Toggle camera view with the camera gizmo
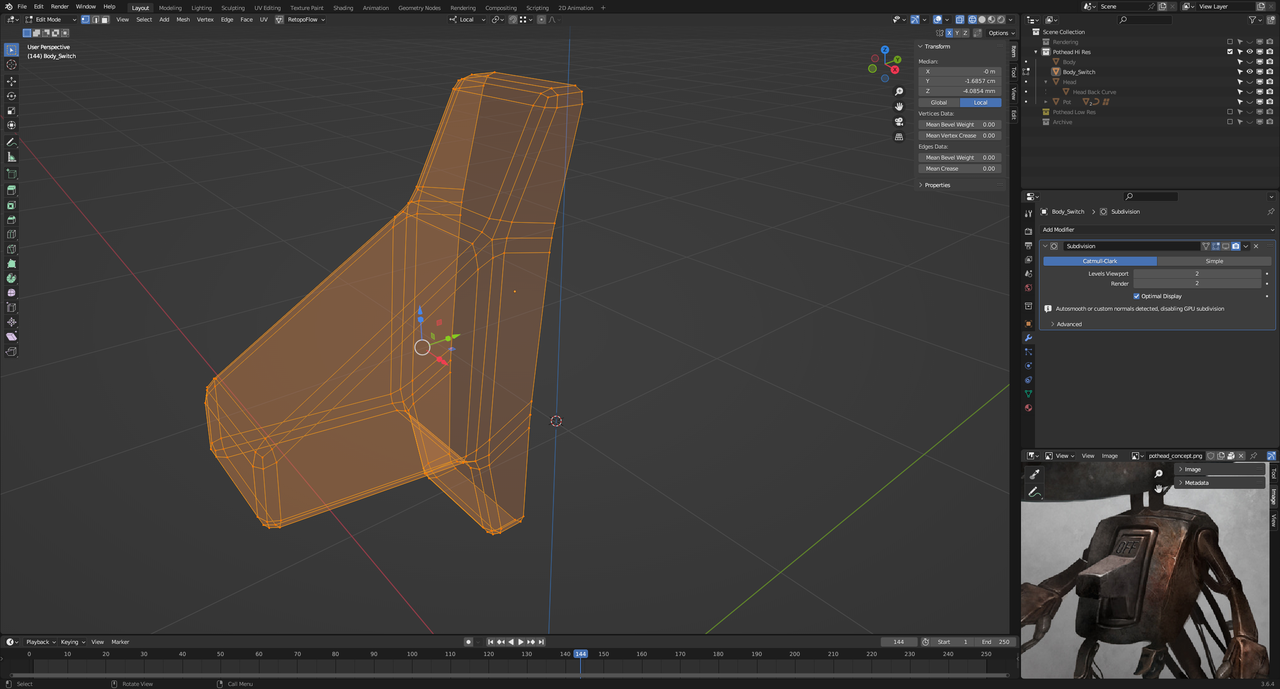This screenshot has width=1280, height=689. click(899, 121)
